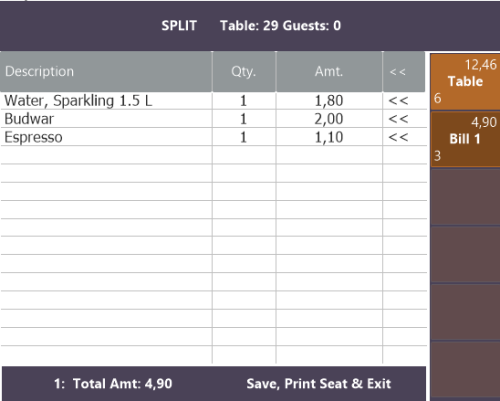Open the Bill 1 tile showing 4,90
The image size is (500, 401).
pos(465,139)
